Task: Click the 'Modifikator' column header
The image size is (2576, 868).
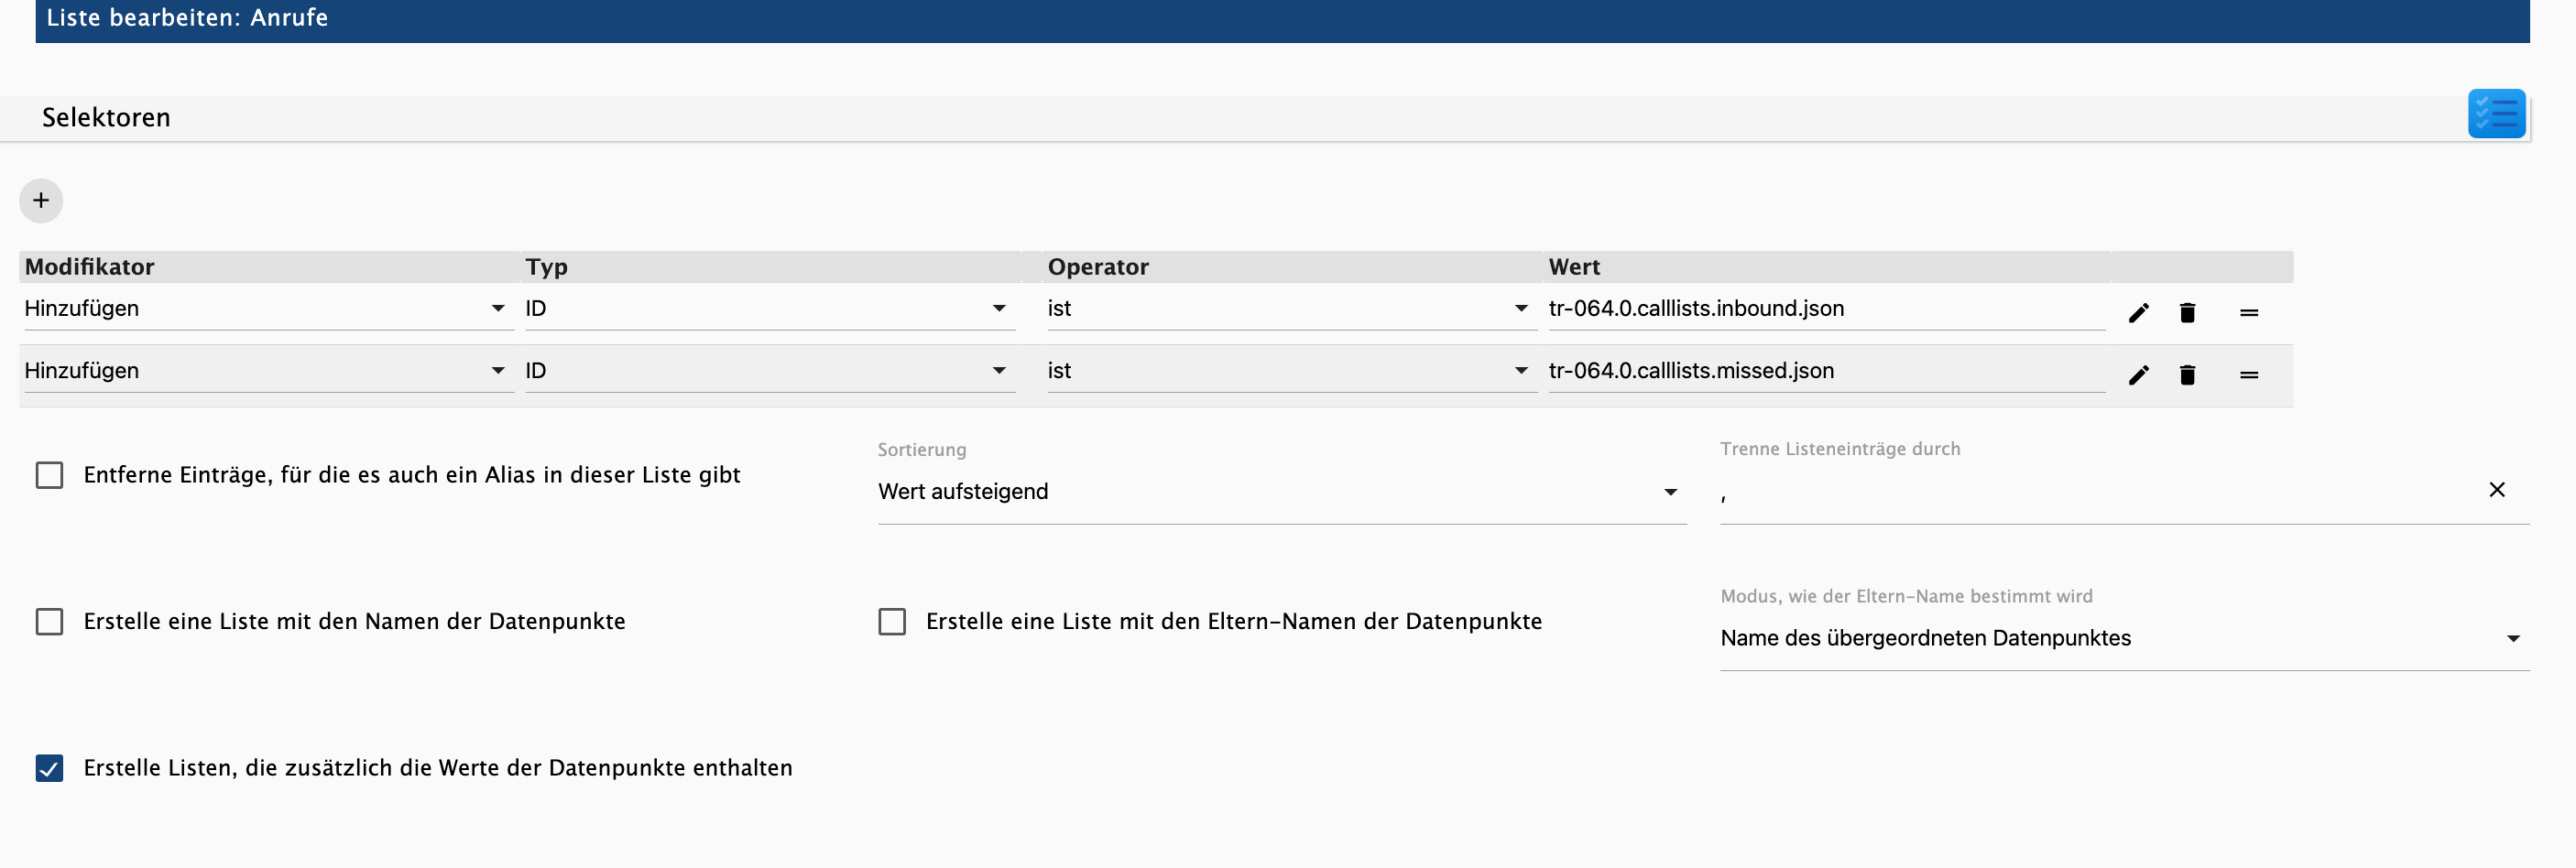Action: click(x=90, y=267)
